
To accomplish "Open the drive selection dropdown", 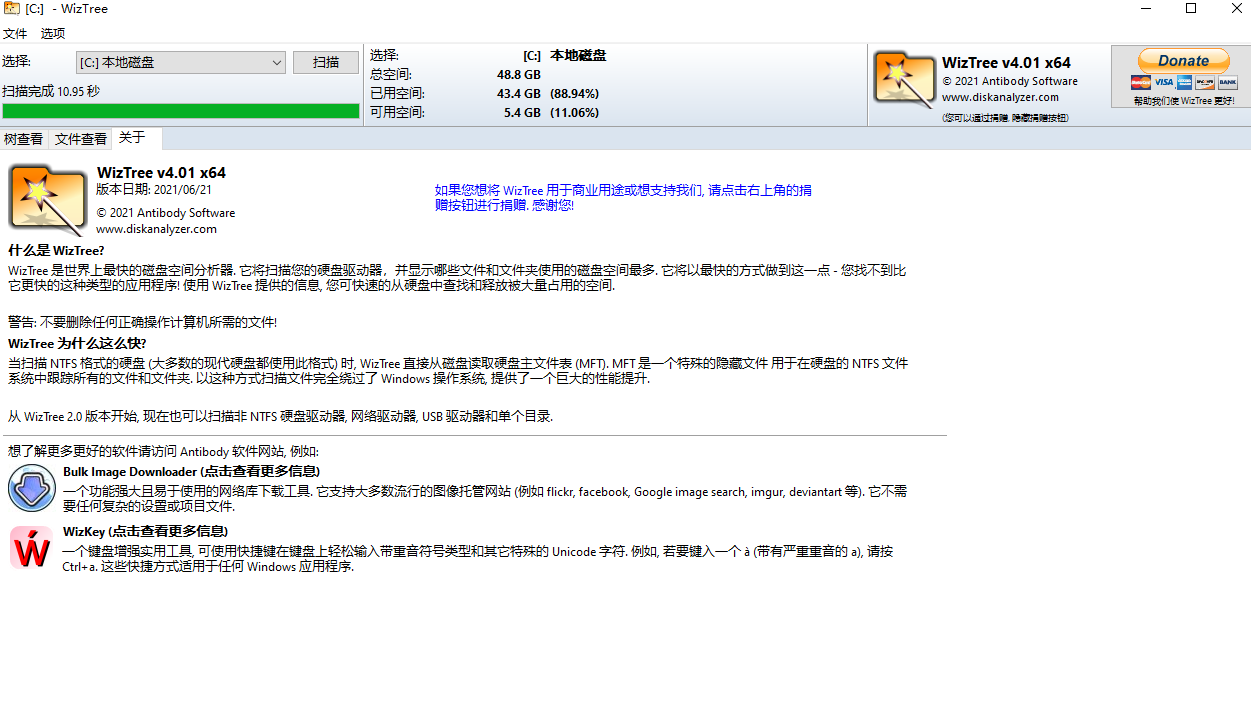I will (x=181, y=63).
